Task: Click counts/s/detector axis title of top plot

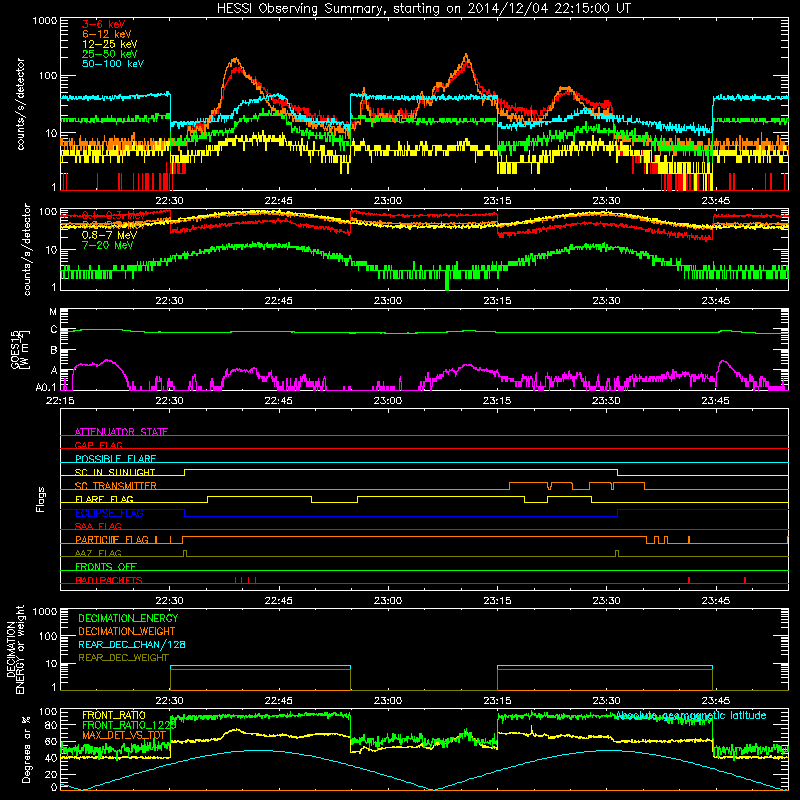Action: [20, 104]
